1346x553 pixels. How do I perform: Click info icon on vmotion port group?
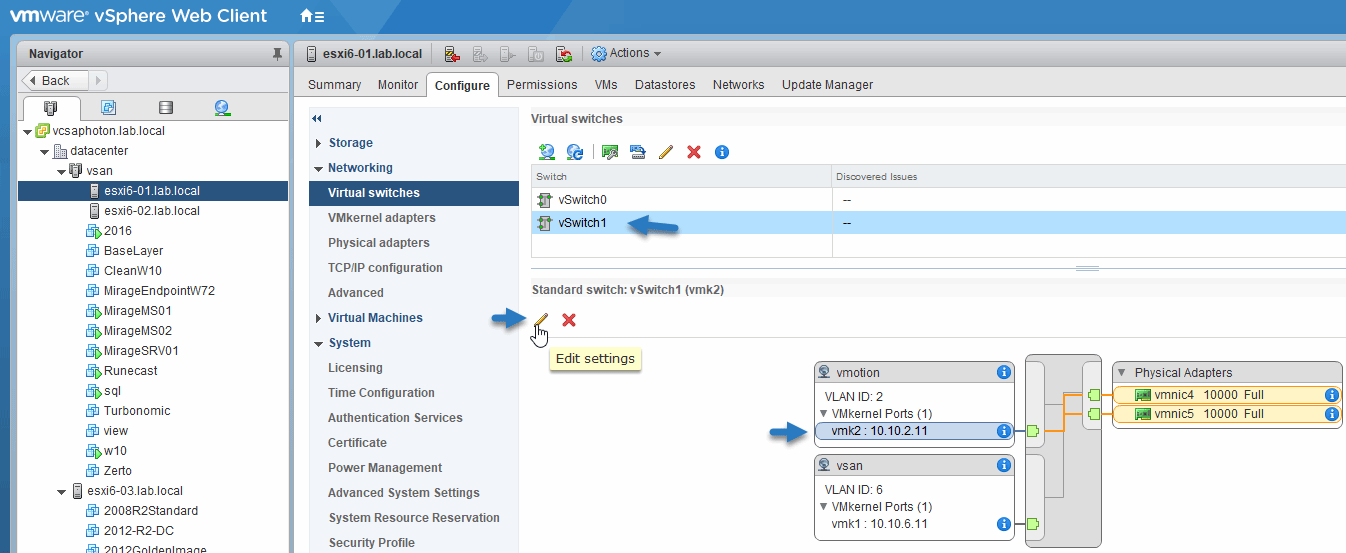click(x=1003, y=373)
